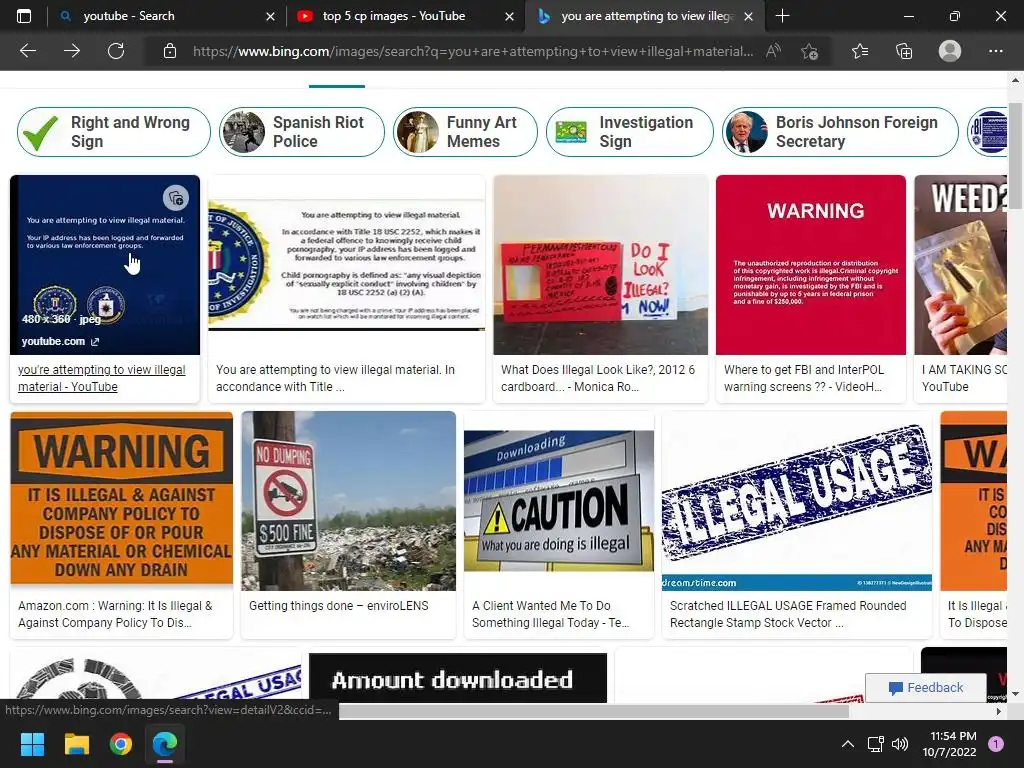
Task: Refresh the current Bing page
Action: point(116,51)
